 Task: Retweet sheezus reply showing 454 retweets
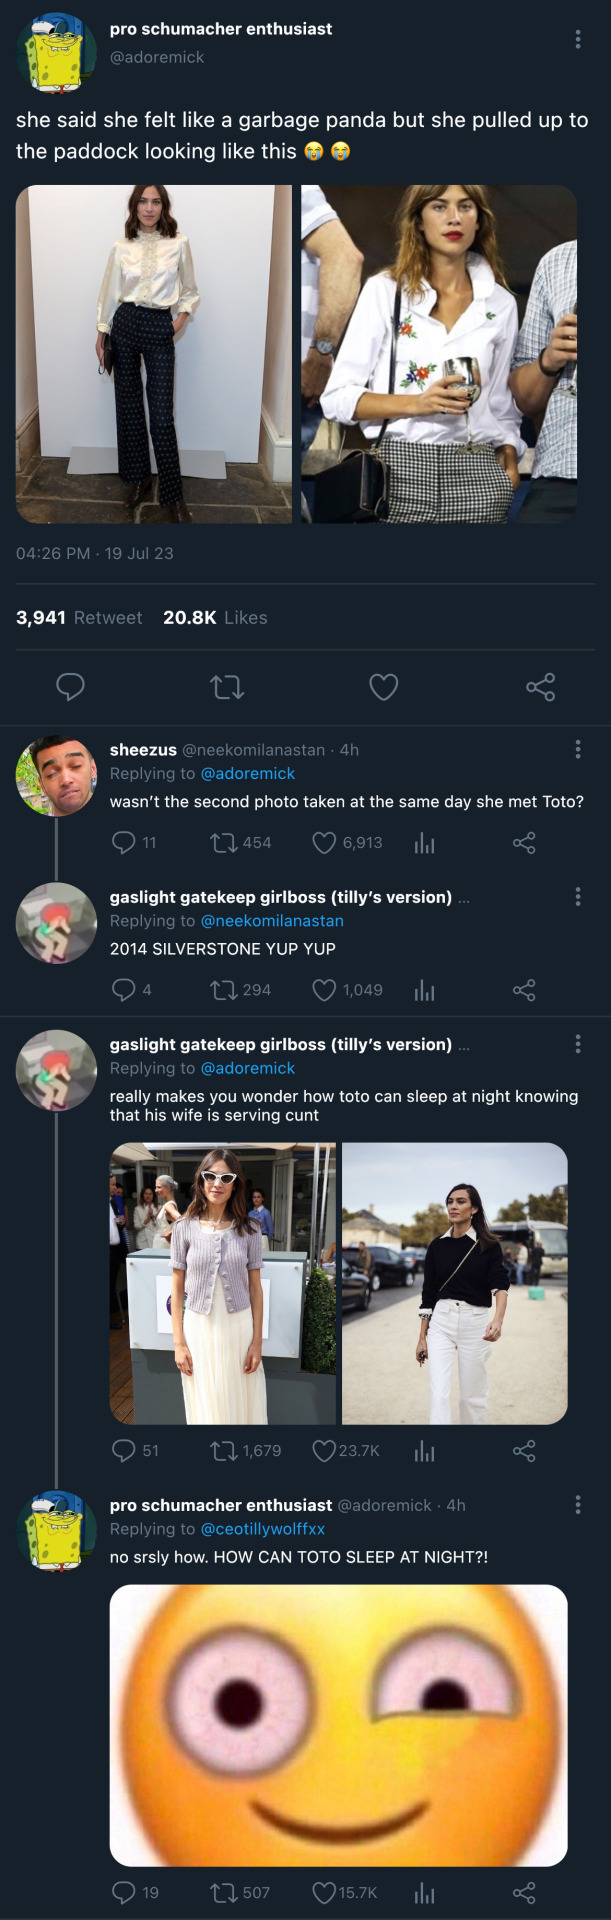(223, 843)
